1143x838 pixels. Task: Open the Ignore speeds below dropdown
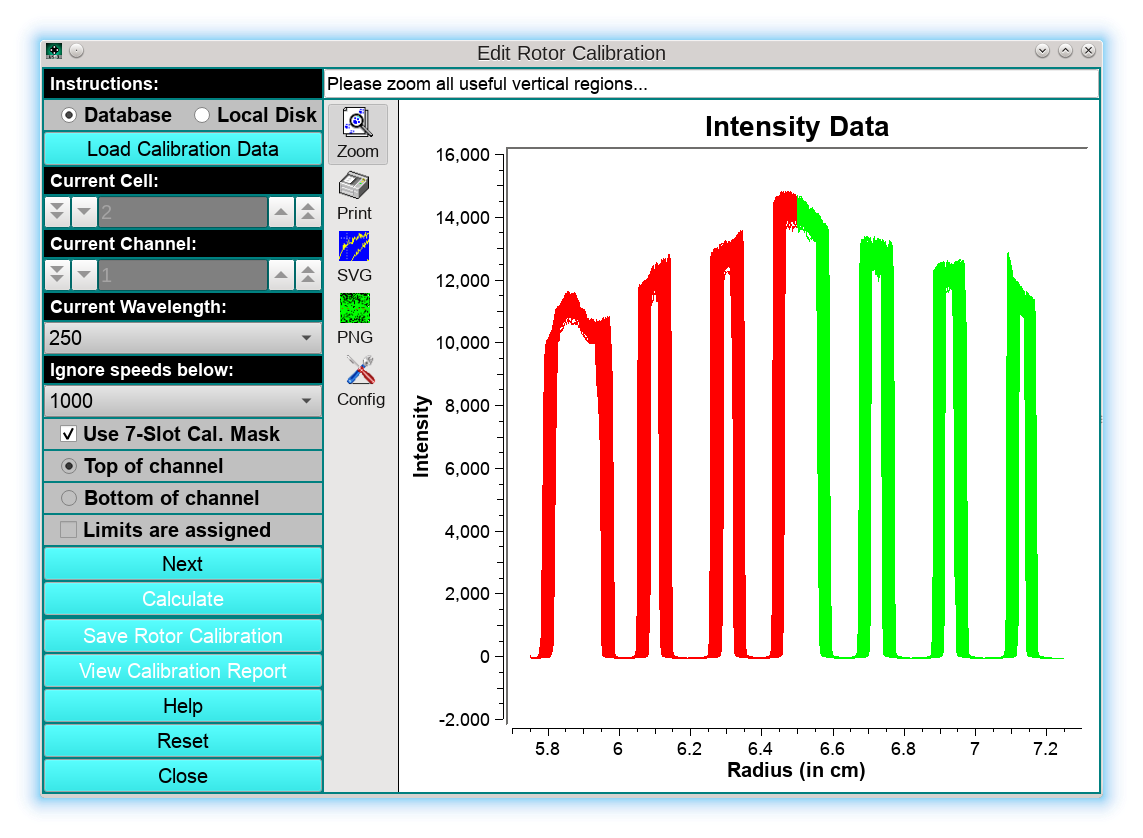click(x=182, y=401)
